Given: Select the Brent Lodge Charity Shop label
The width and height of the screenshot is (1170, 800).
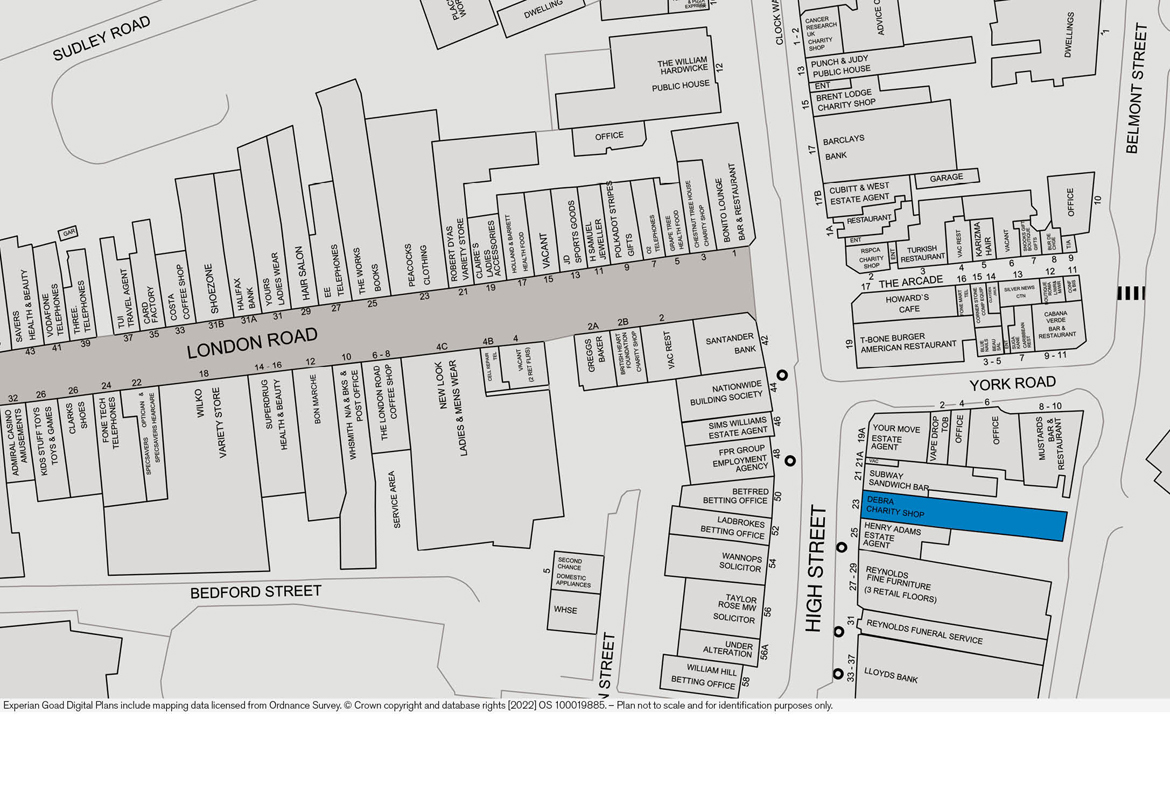Looking at the screenshot, I should 845,100.
